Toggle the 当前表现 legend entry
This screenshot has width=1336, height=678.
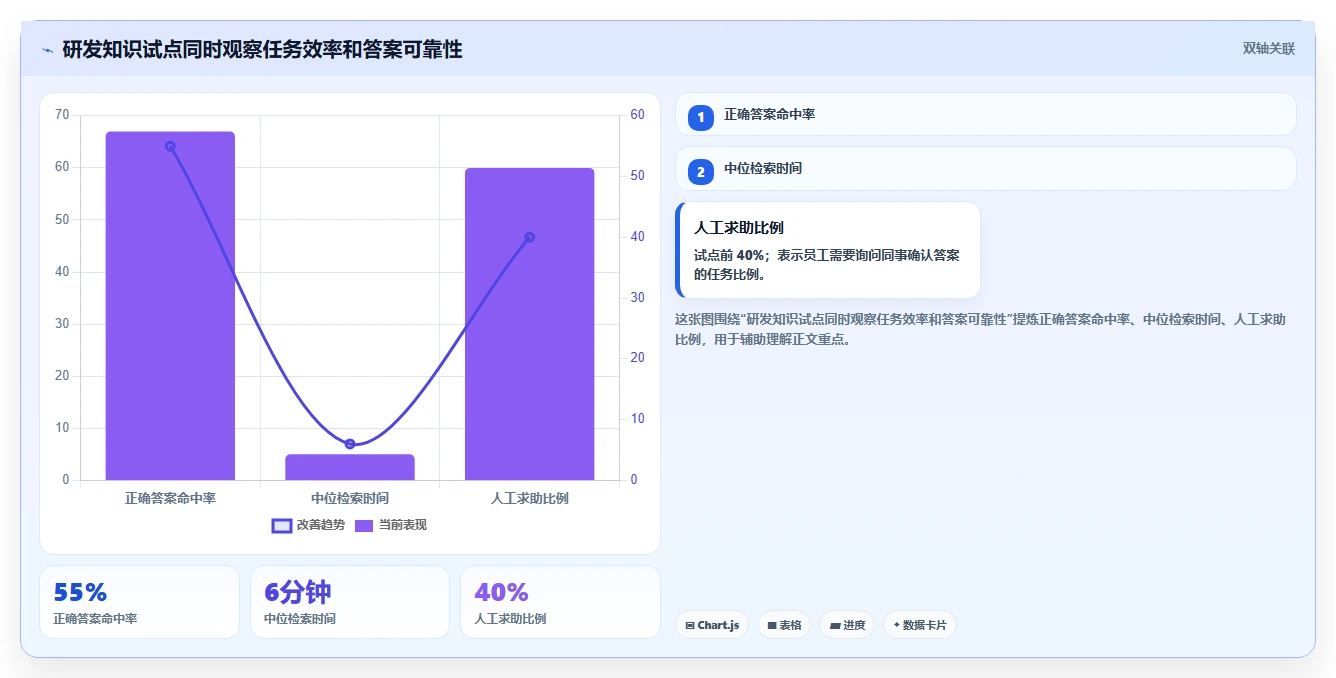391,525
